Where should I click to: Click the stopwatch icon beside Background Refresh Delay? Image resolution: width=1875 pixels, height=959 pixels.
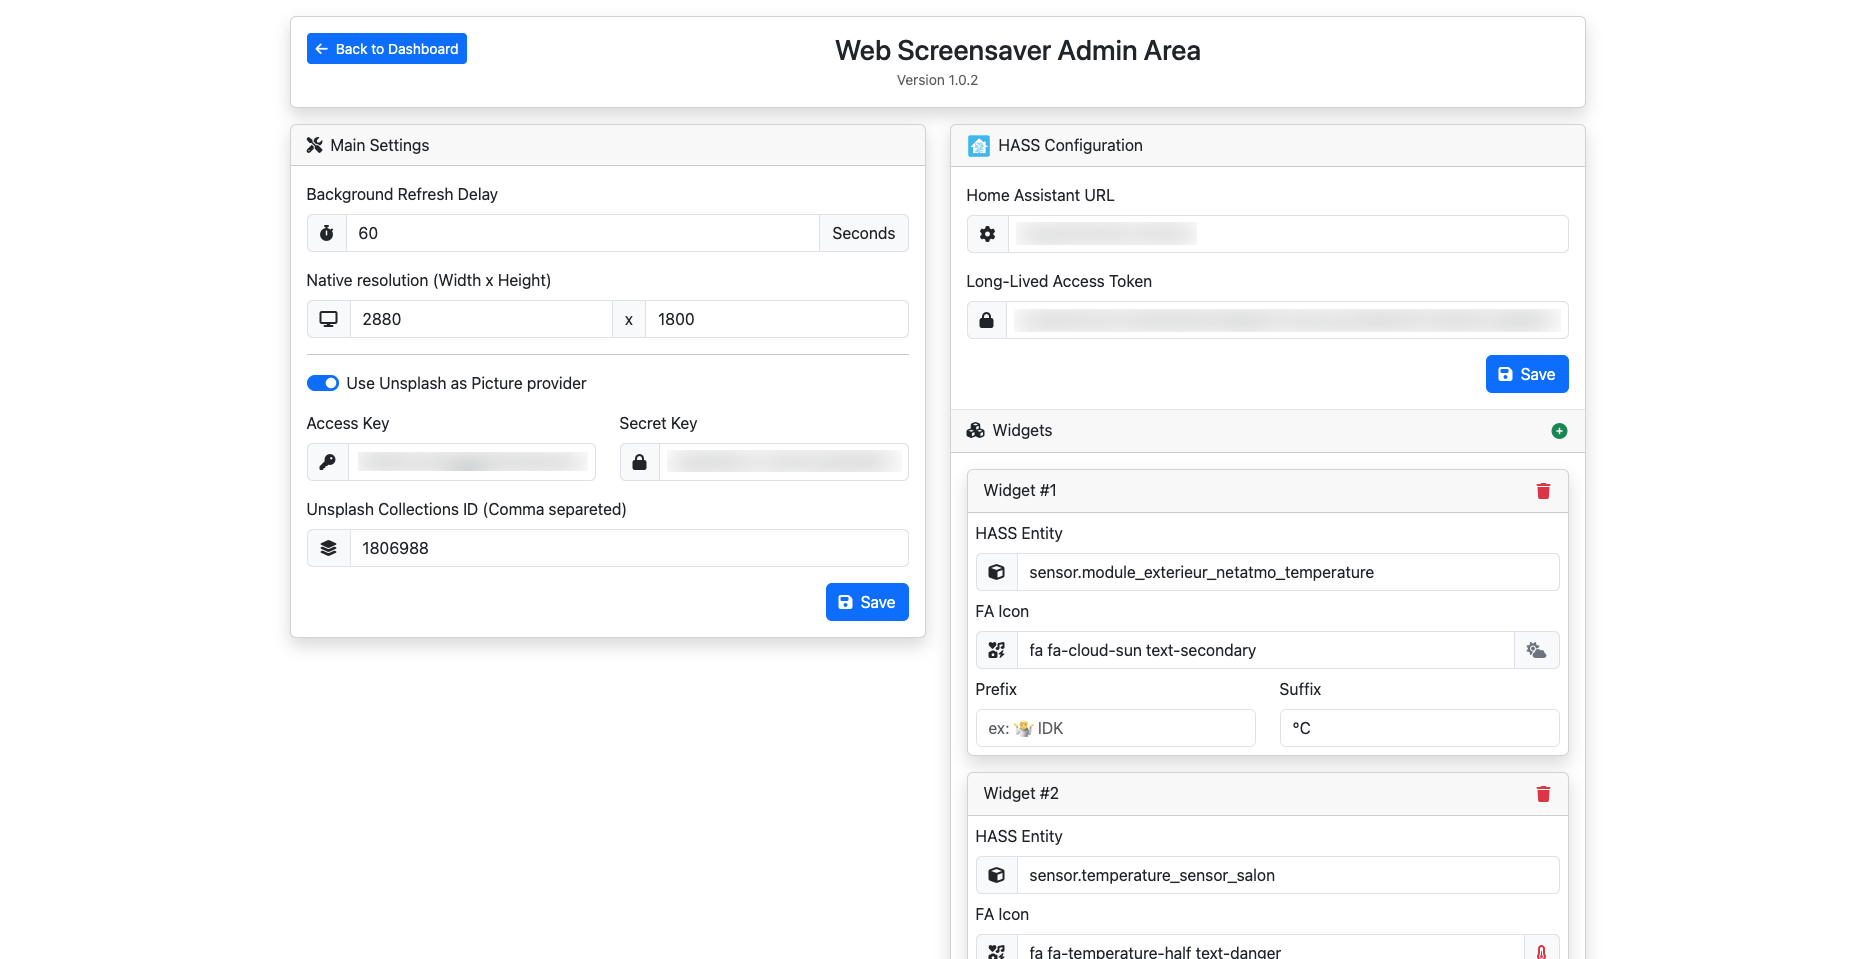(x=326, y=232)
